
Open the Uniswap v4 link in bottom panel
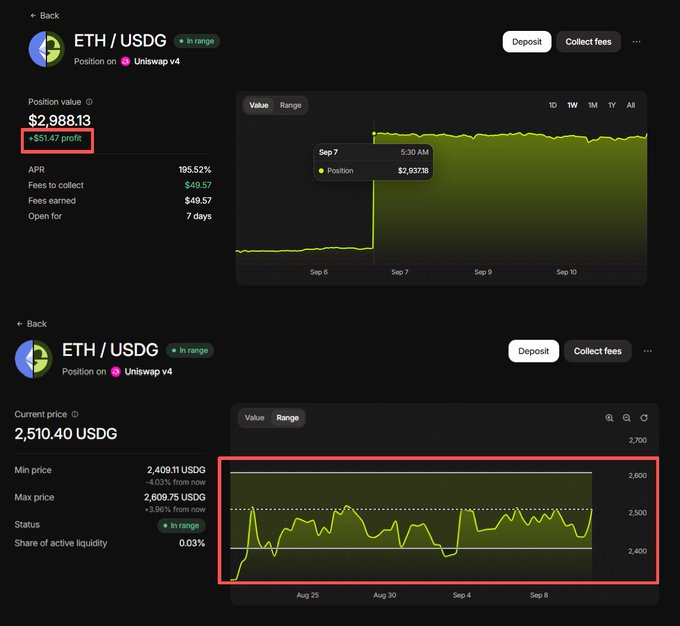click(x=148, y=372)
